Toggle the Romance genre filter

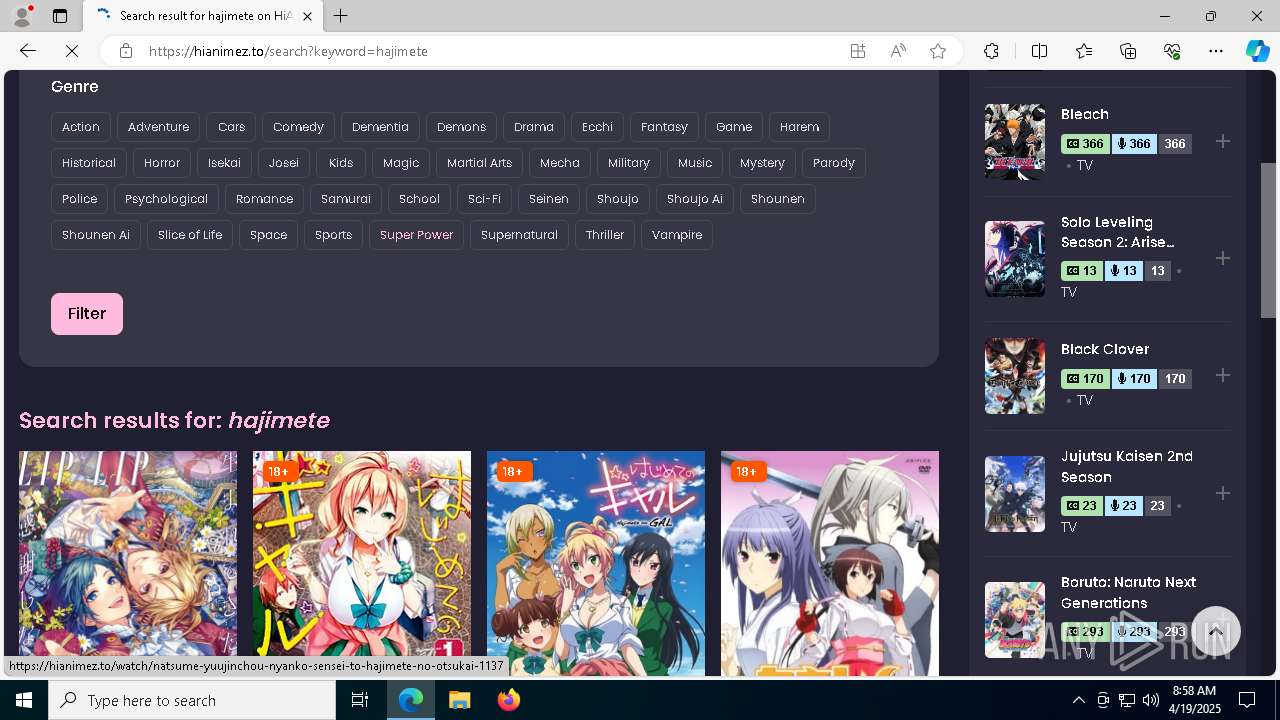(264, 199)
